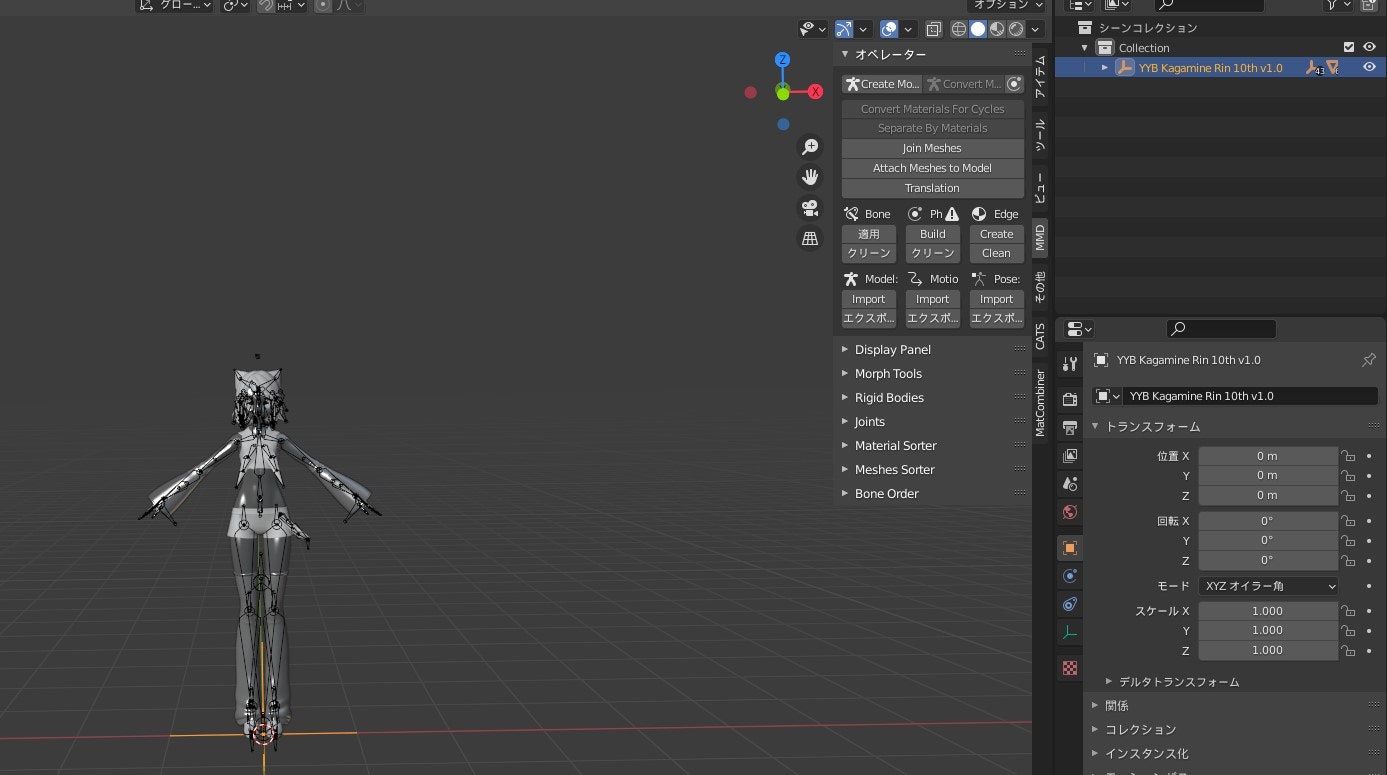This screenshot has height=775, width=1387.
Task: Open the Texture properties tab icon
Action: click(x=1070, y=667)
